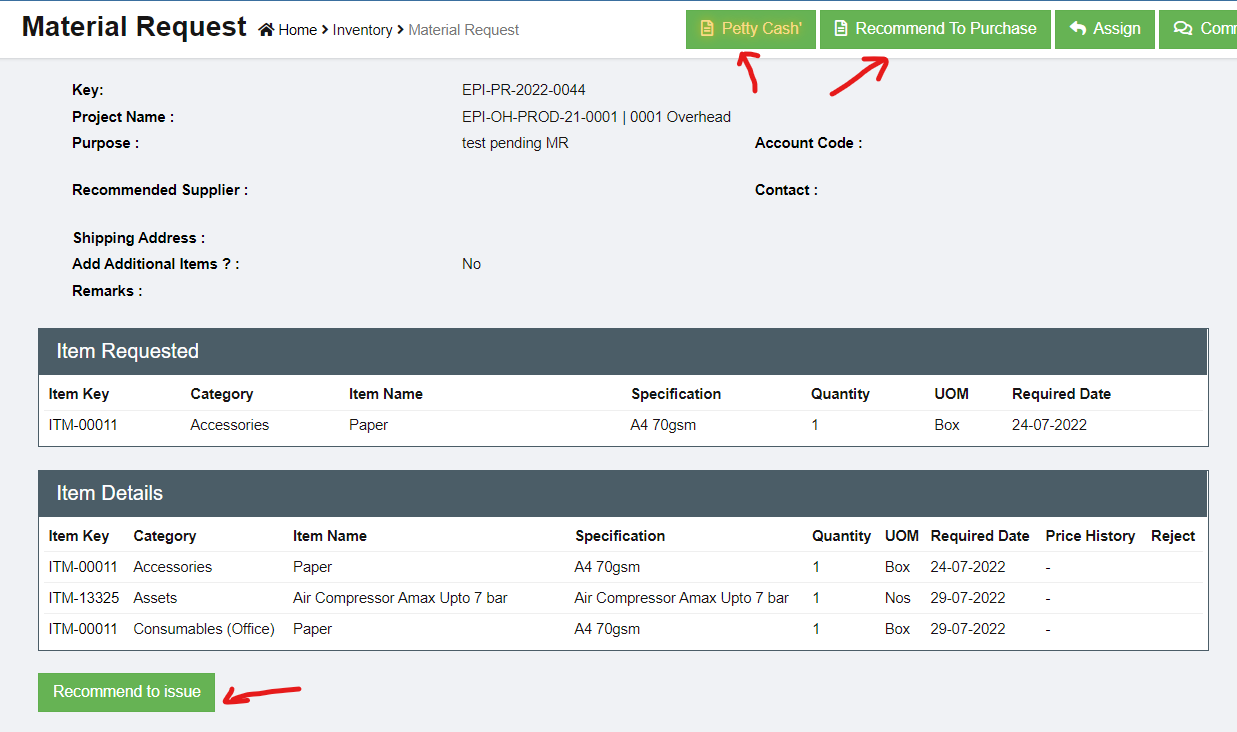This screenshot has height=732, width=1237.
Task: Open the Inventory breadcrumb link
Action: (362, 30)
